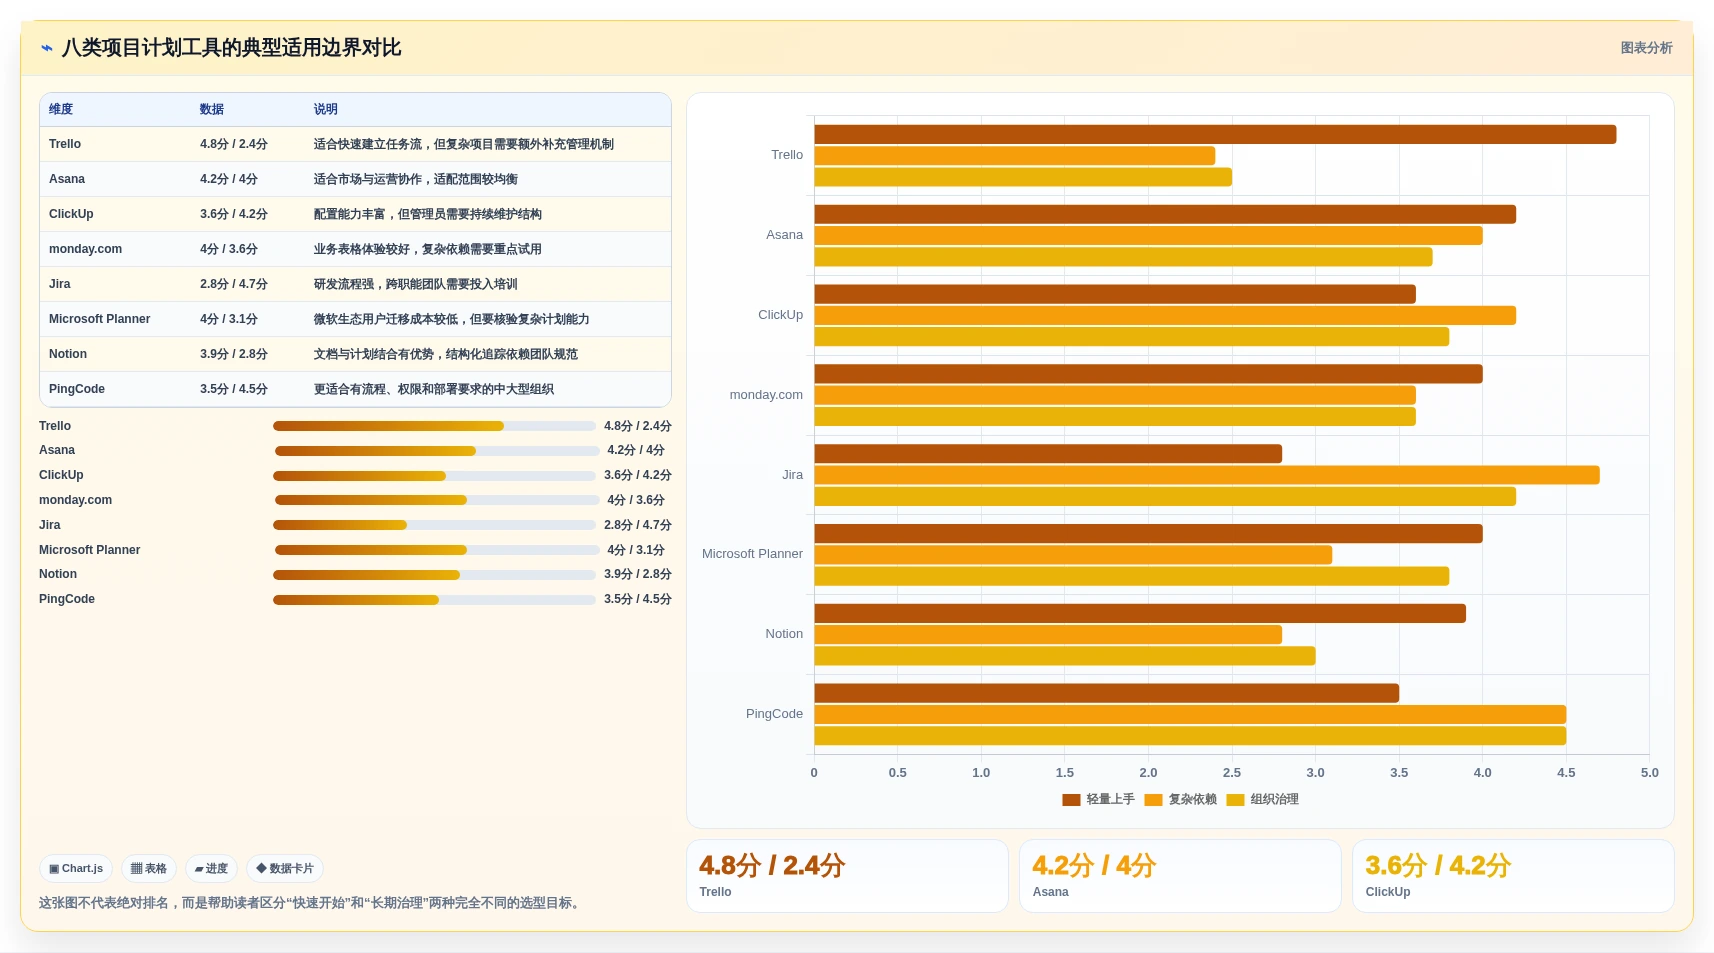Image resolution: width=1714 pixels, height=953 pixels.
Task: Select the Trello row in the table
Action: pos(355,144)
